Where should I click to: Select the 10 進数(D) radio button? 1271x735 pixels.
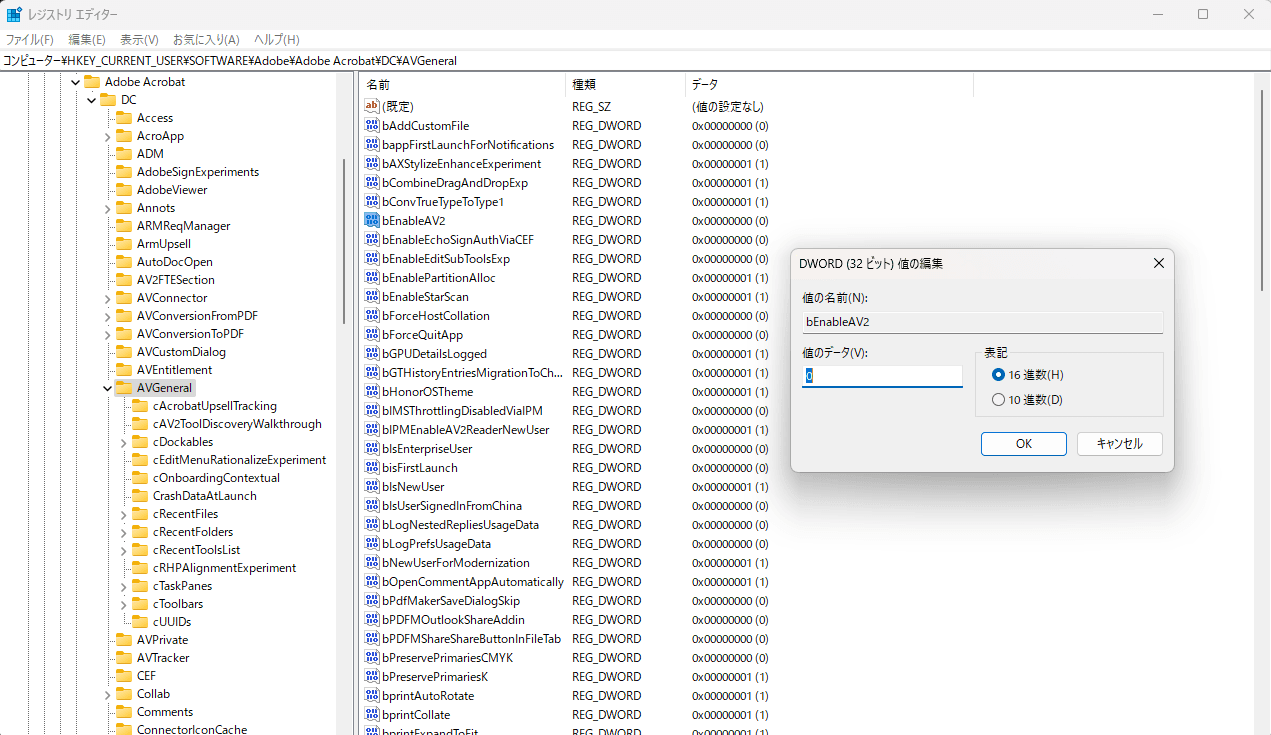coord(998,400)
